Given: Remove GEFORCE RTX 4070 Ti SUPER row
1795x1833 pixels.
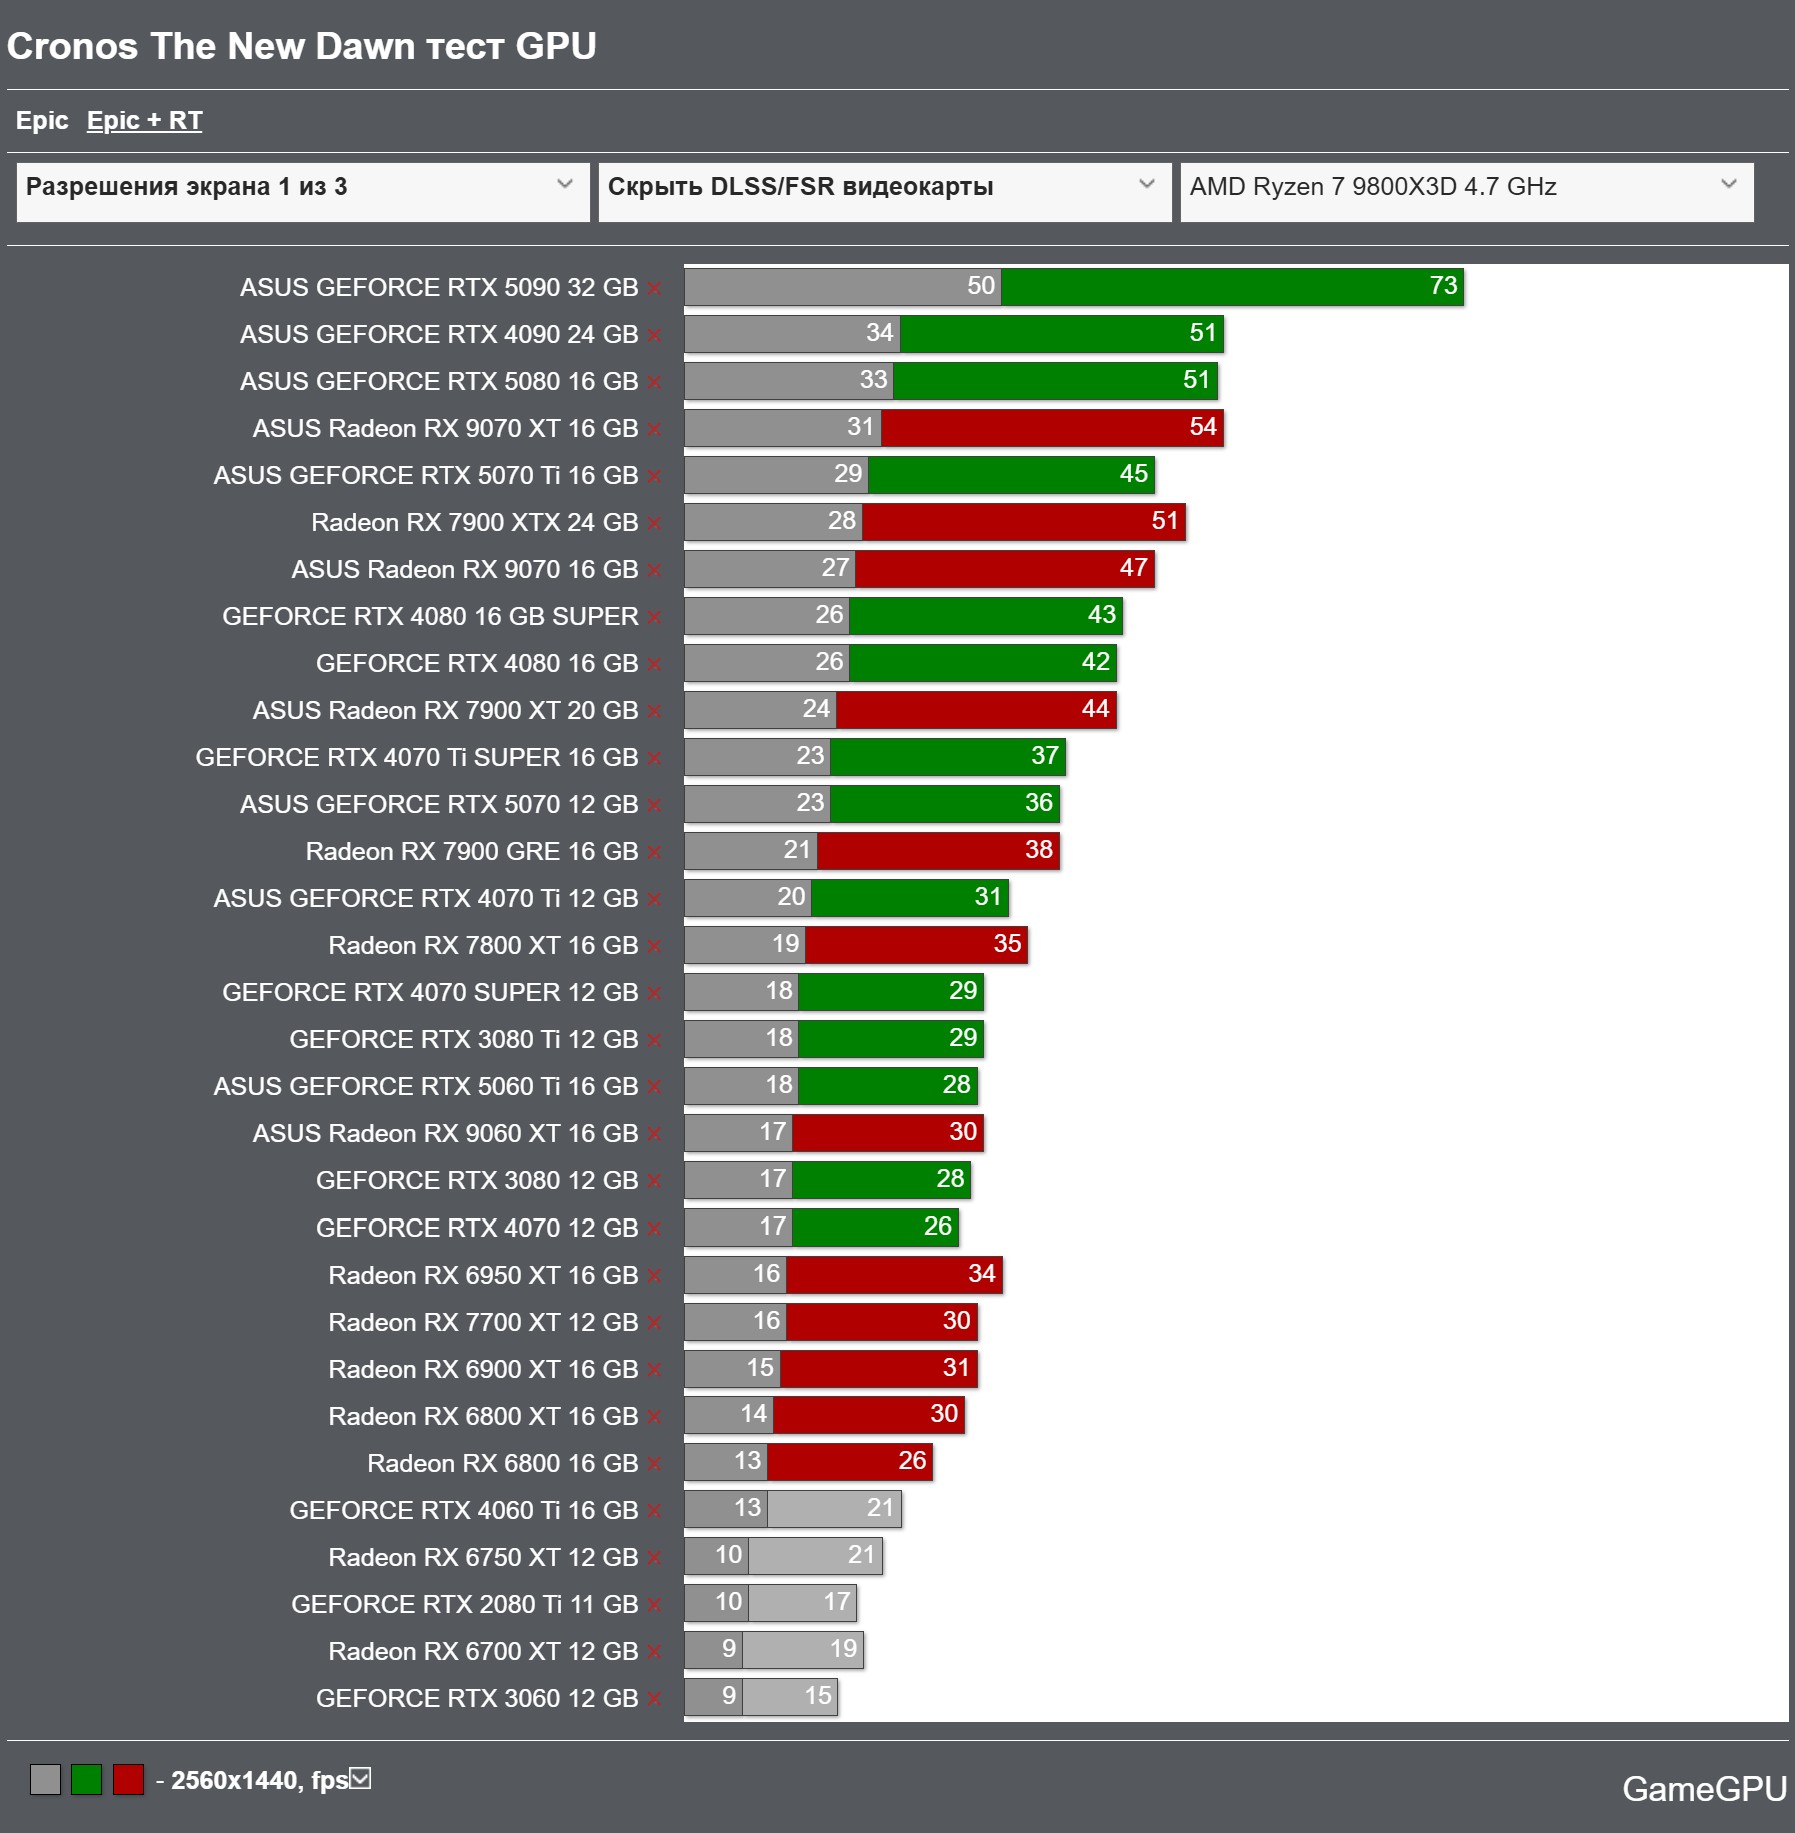Looking at the screenshot, I should [x=654, y=758].
